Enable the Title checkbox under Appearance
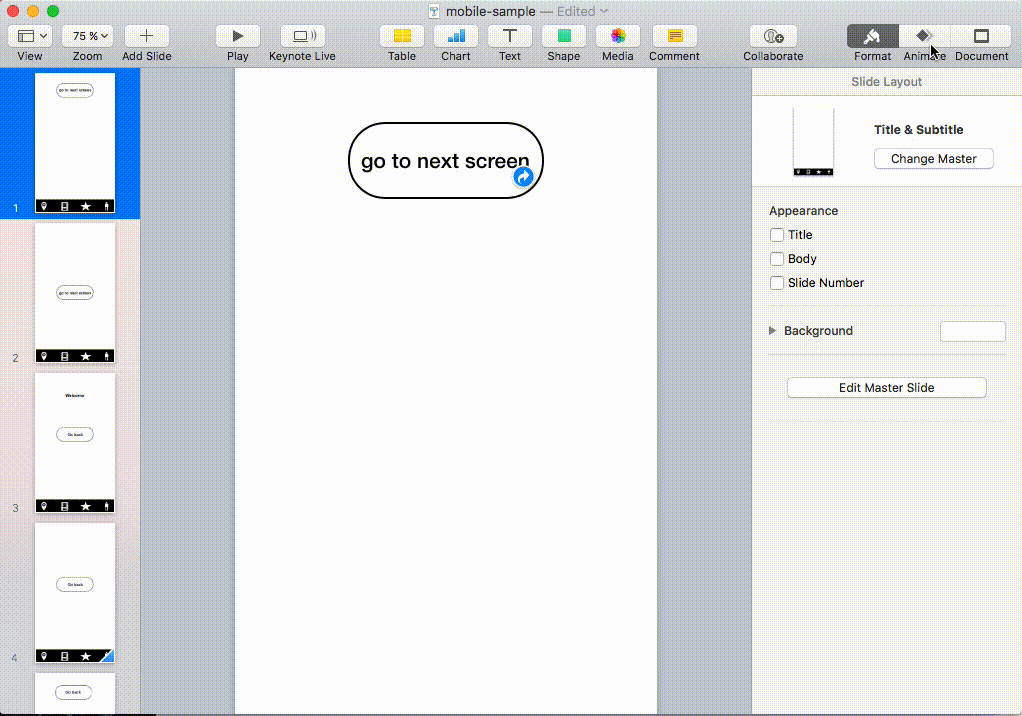The image size is (1022, 716). click(777, 235)
